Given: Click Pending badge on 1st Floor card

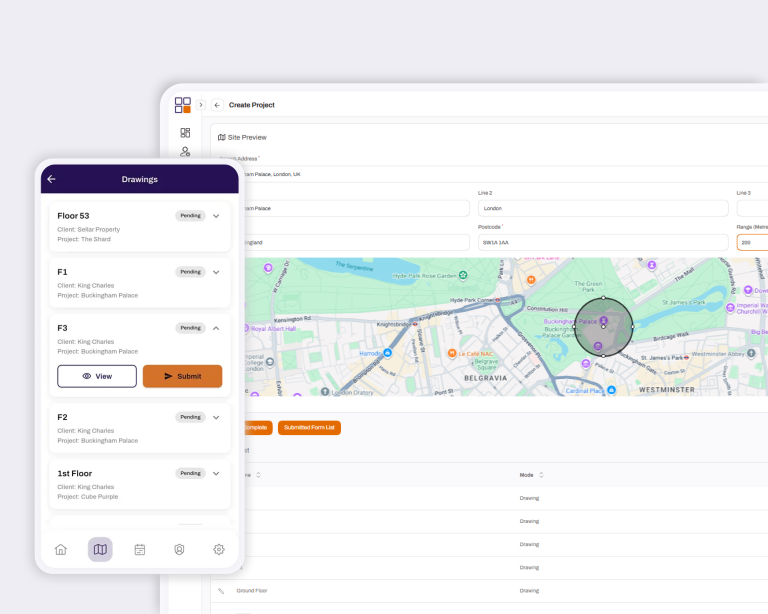Looking at the screenshot, I should (191, 473).
